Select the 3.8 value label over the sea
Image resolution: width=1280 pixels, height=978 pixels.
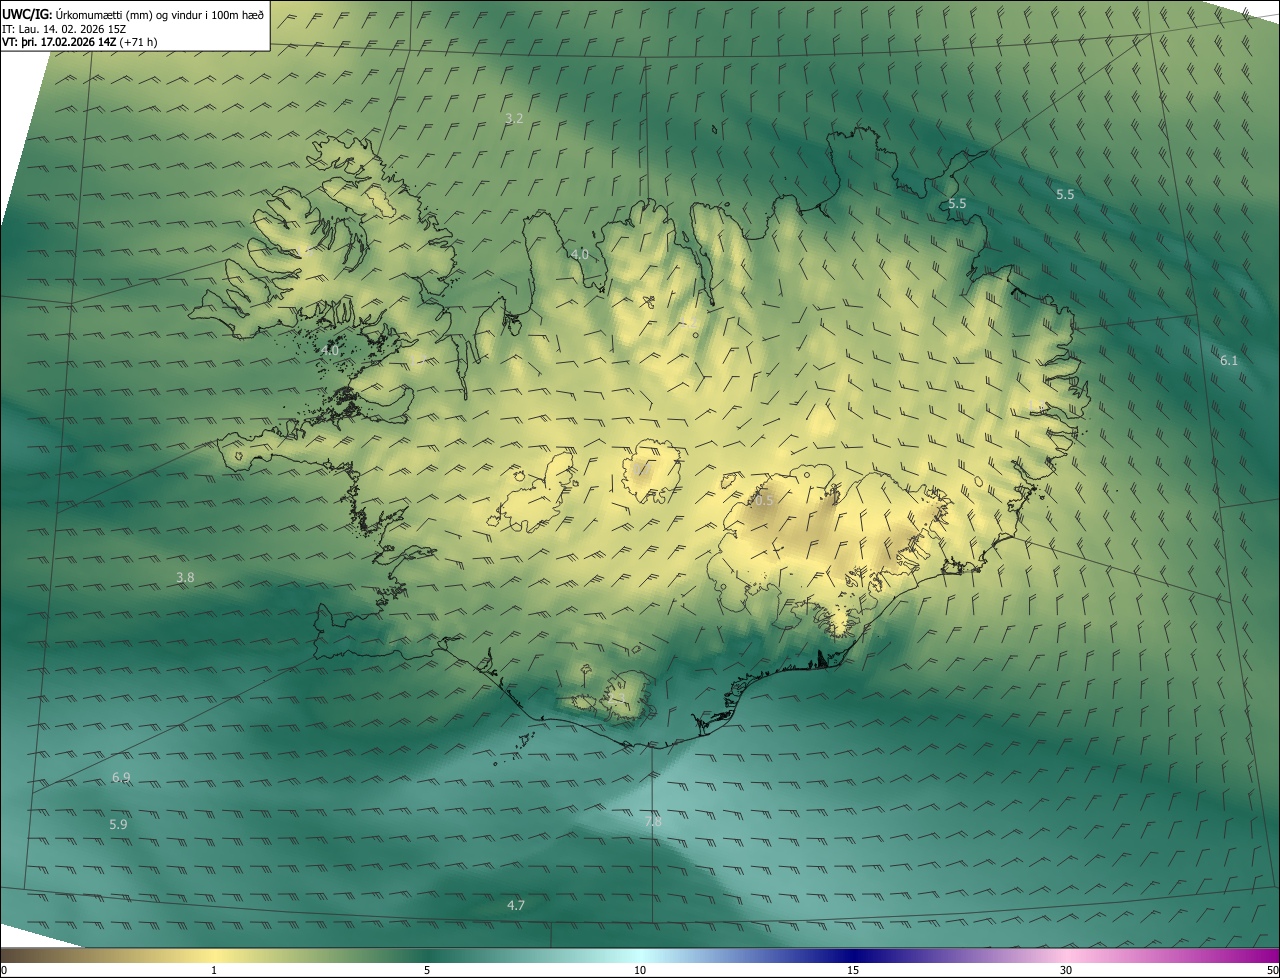(x=185, y=577)
